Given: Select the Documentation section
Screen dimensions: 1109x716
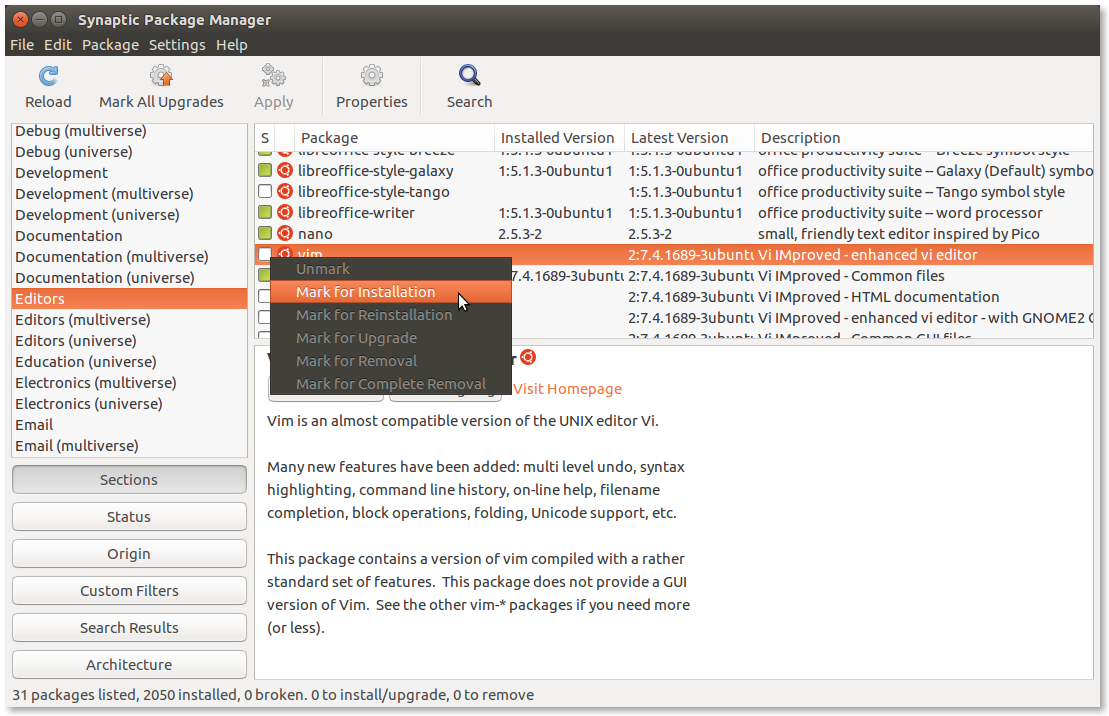Looking at the screenshot, I should coord(129,236).
